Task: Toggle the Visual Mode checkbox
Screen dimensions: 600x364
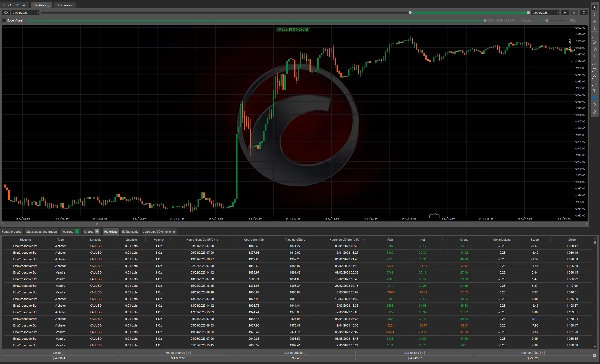Action: tap(4, 20)
